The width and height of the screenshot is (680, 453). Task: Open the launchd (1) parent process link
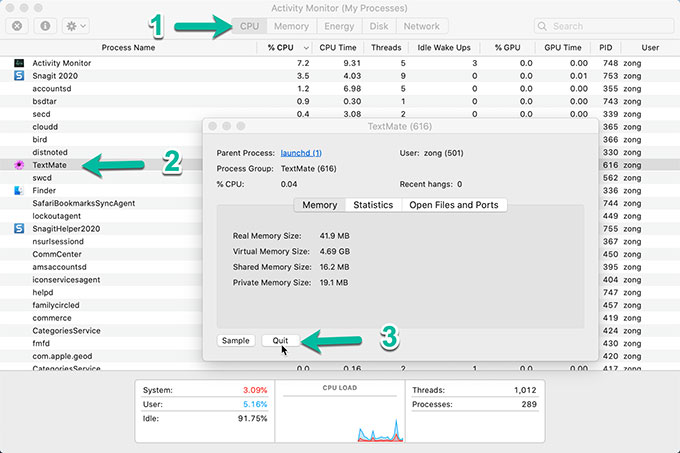coord(301,153)
